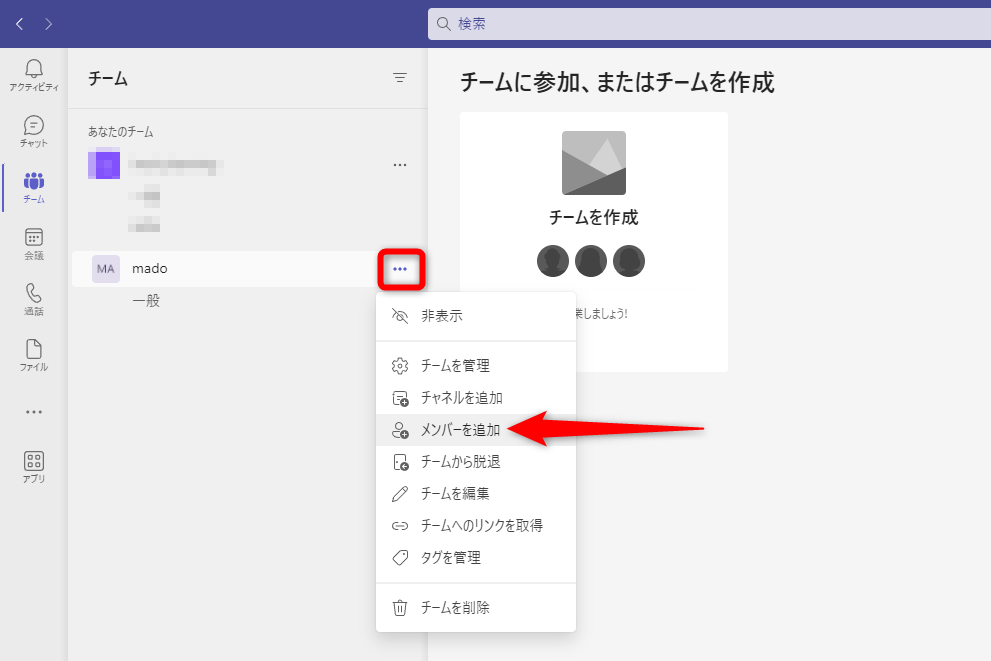Screen dimensions: 991x661
Task: Choose チームを管理 in the menu
Action: pyautogui.click(x=456, y=365)
